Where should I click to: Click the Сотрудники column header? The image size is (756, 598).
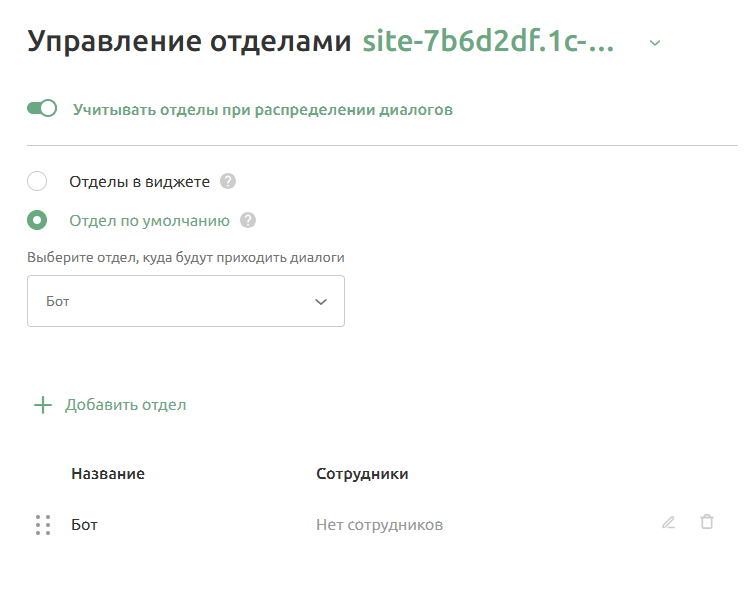[362, 473]
